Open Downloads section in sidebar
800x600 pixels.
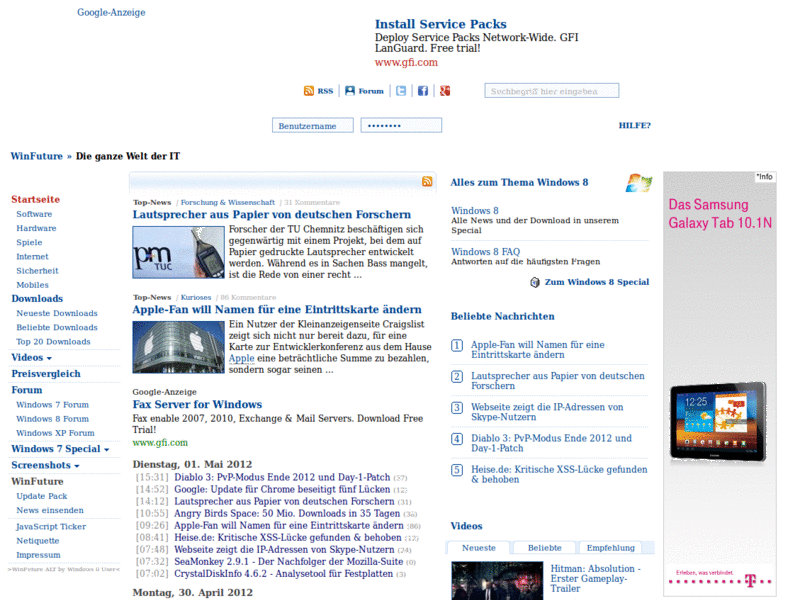[37, 298]
